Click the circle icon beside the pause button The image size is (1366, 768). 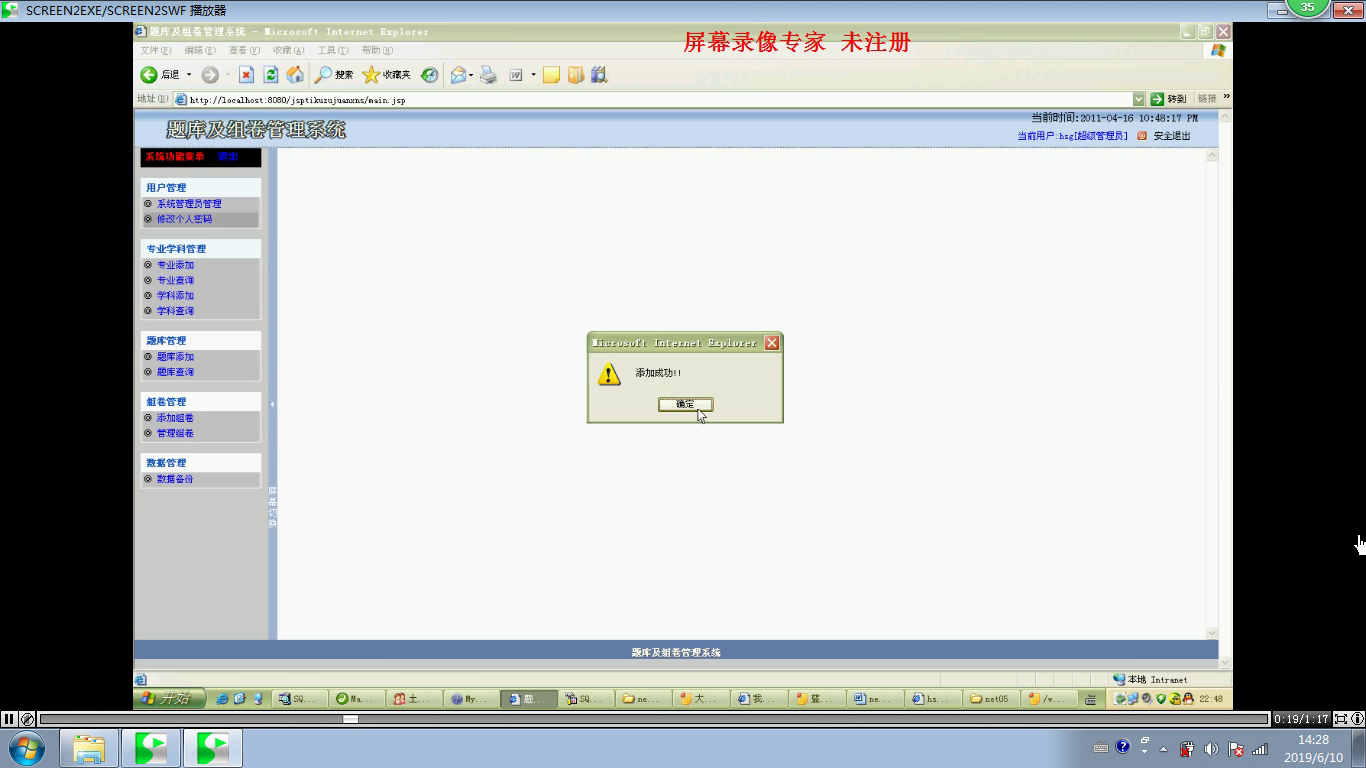[27, 718]
